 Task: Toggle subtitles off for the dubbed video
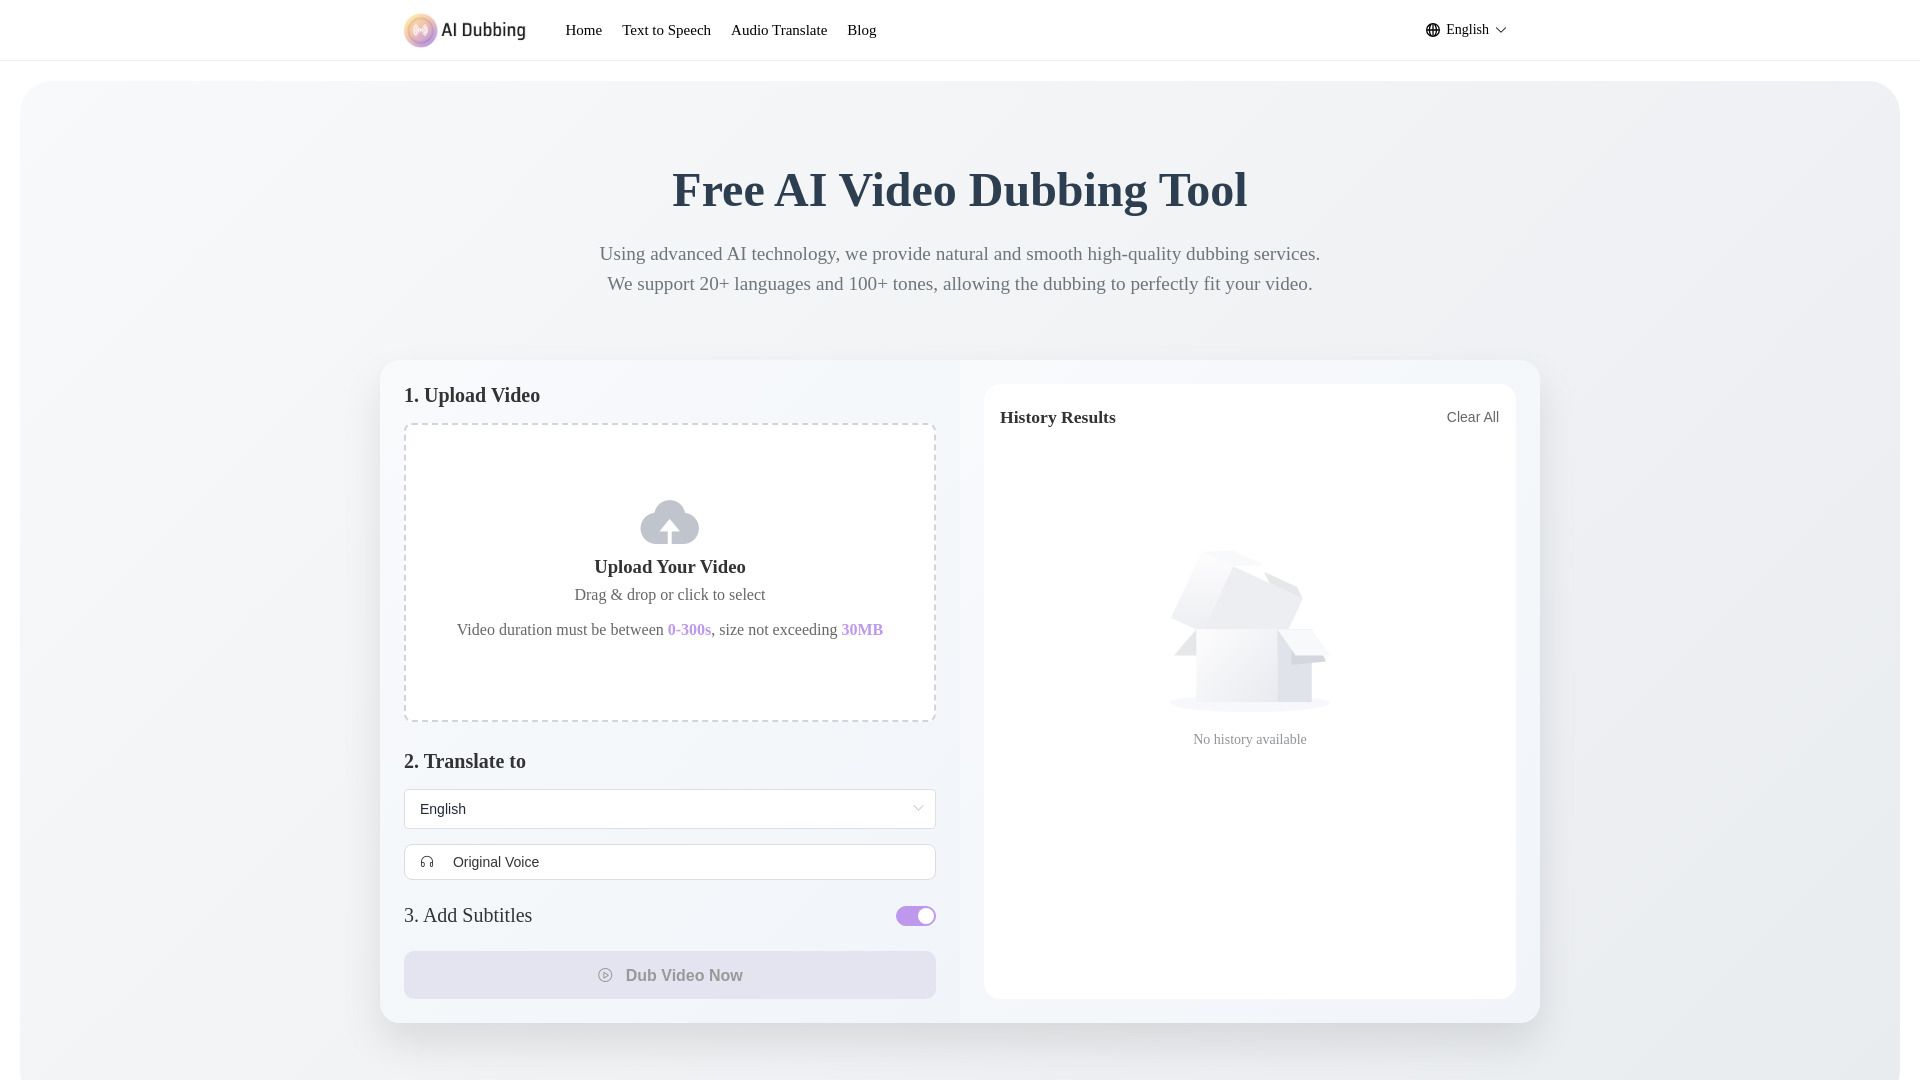tap(915, 915)
